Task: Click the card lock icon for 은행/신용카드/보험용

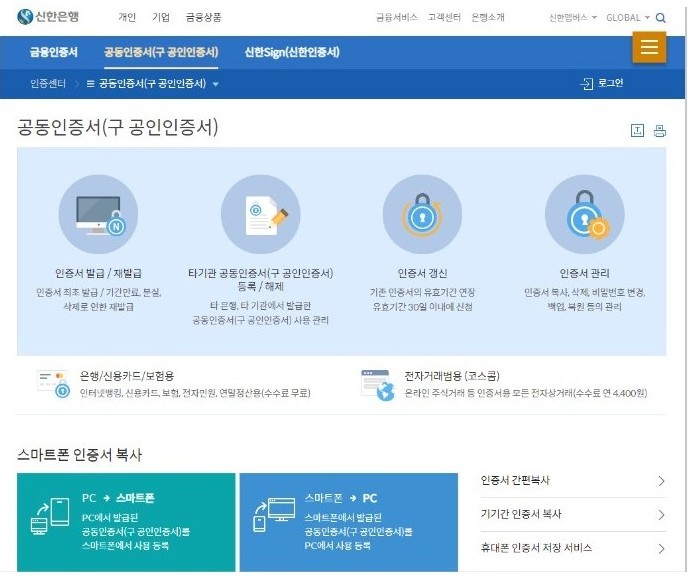Action: click(x=53, y=383)
